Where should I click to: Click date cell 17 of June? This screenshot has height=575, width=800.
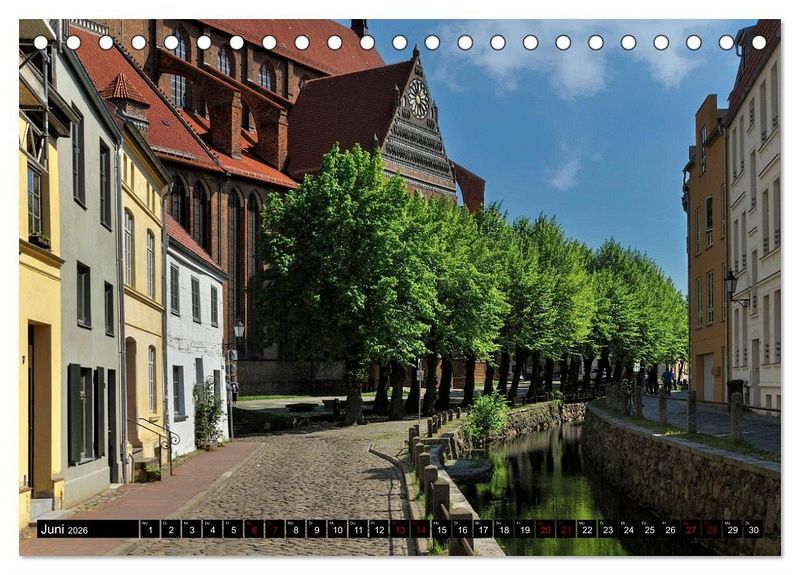pos(483,529)
